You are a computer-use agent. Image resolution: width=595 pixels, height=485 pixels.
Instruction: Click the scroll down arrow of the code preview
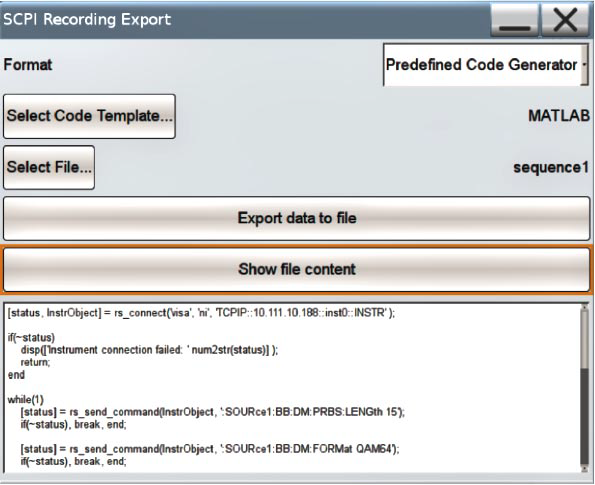[584, 469]
